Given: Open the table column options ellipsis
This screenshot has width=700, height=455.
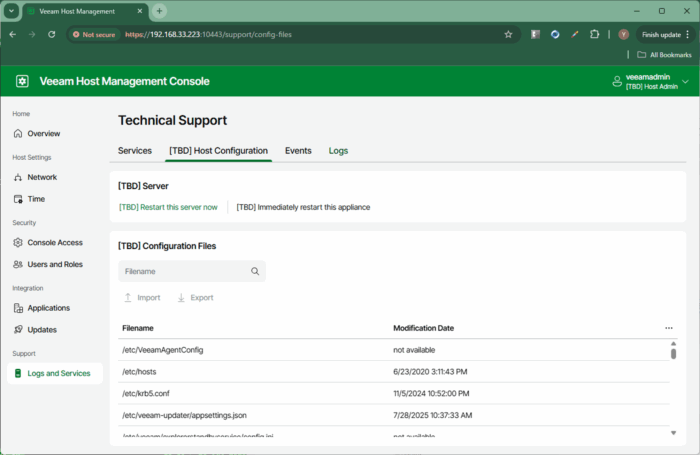Looking at the screenshot, I should click(x=669, y=328).
